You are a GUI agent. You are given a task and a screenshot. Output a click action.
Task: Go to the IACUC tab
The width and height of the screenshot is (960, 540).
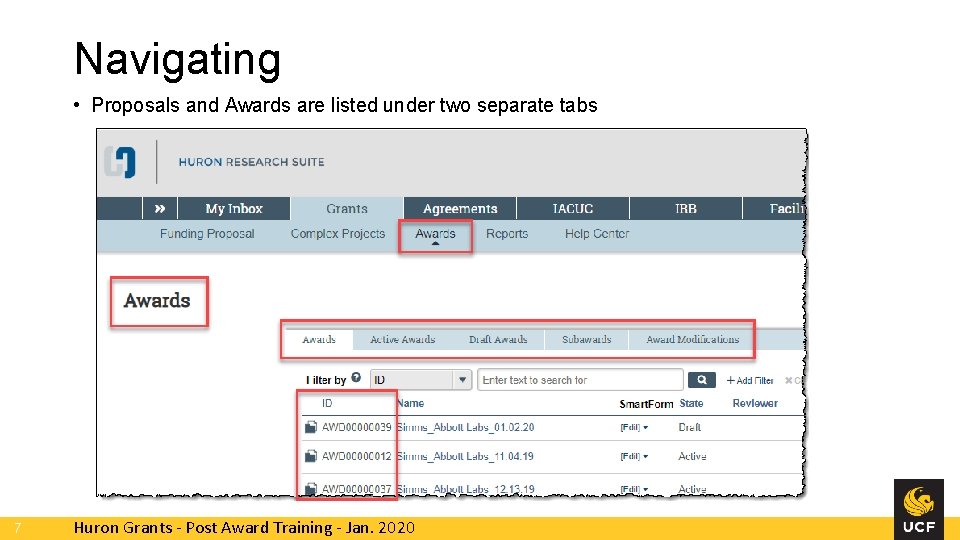pos(573,208)
